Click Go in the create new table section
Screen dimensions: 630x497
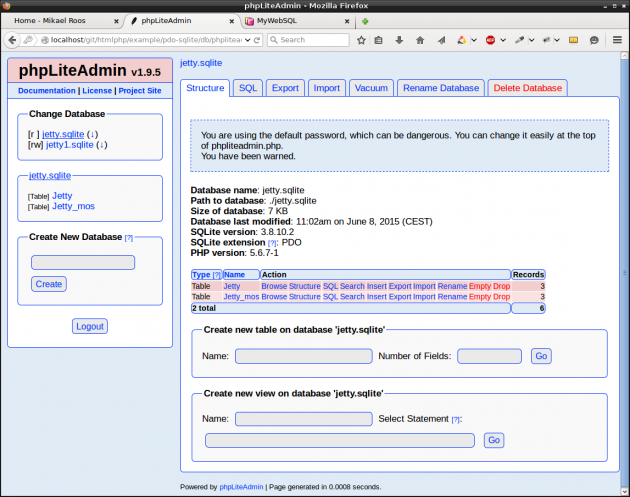[541, 356]
